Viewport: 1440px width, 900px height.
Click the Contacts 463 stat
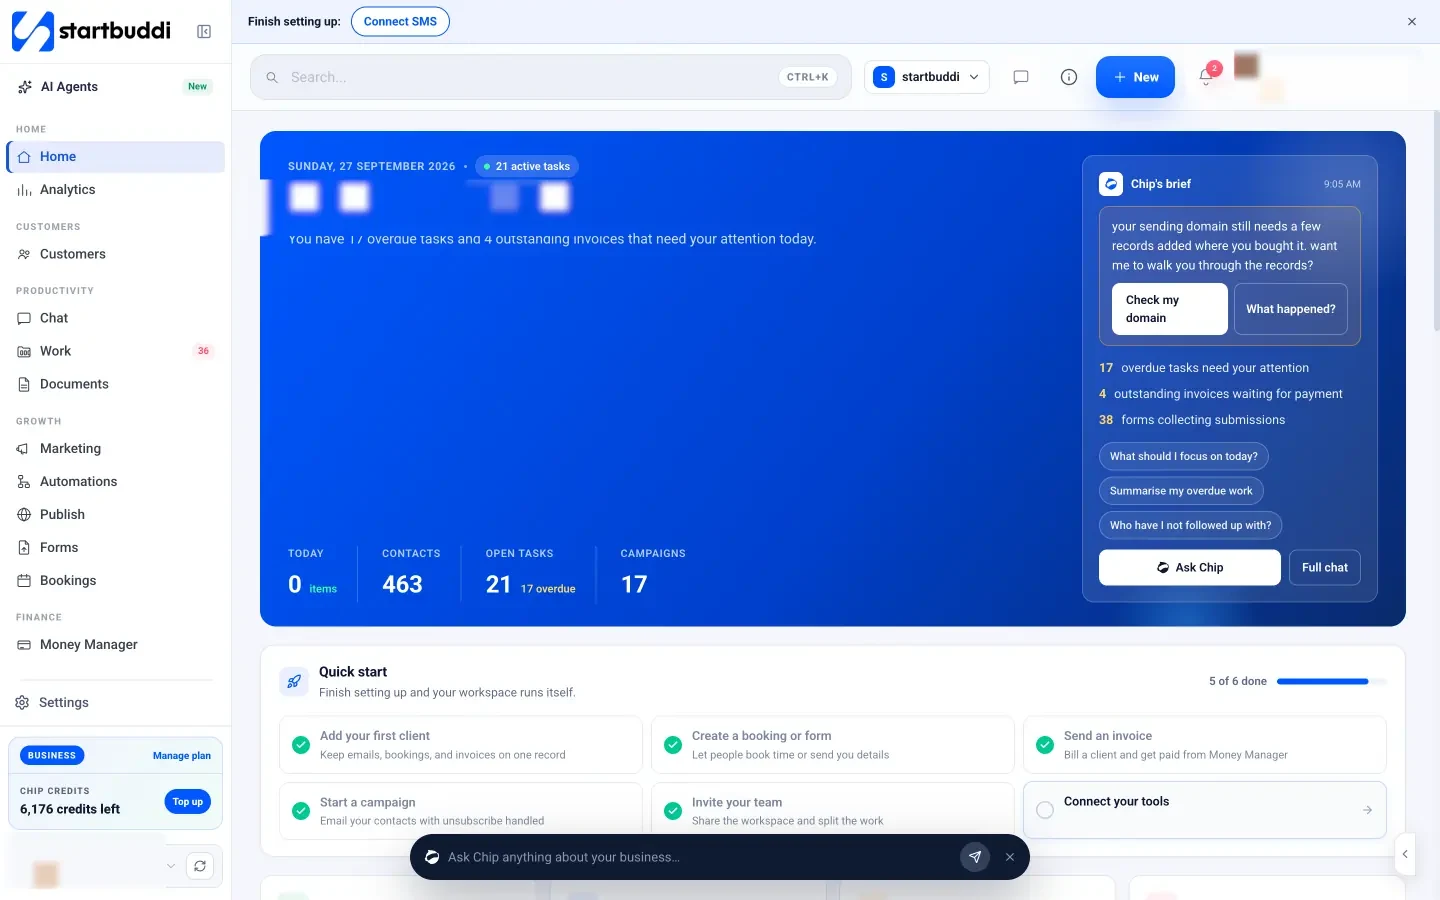click(411, 574)
